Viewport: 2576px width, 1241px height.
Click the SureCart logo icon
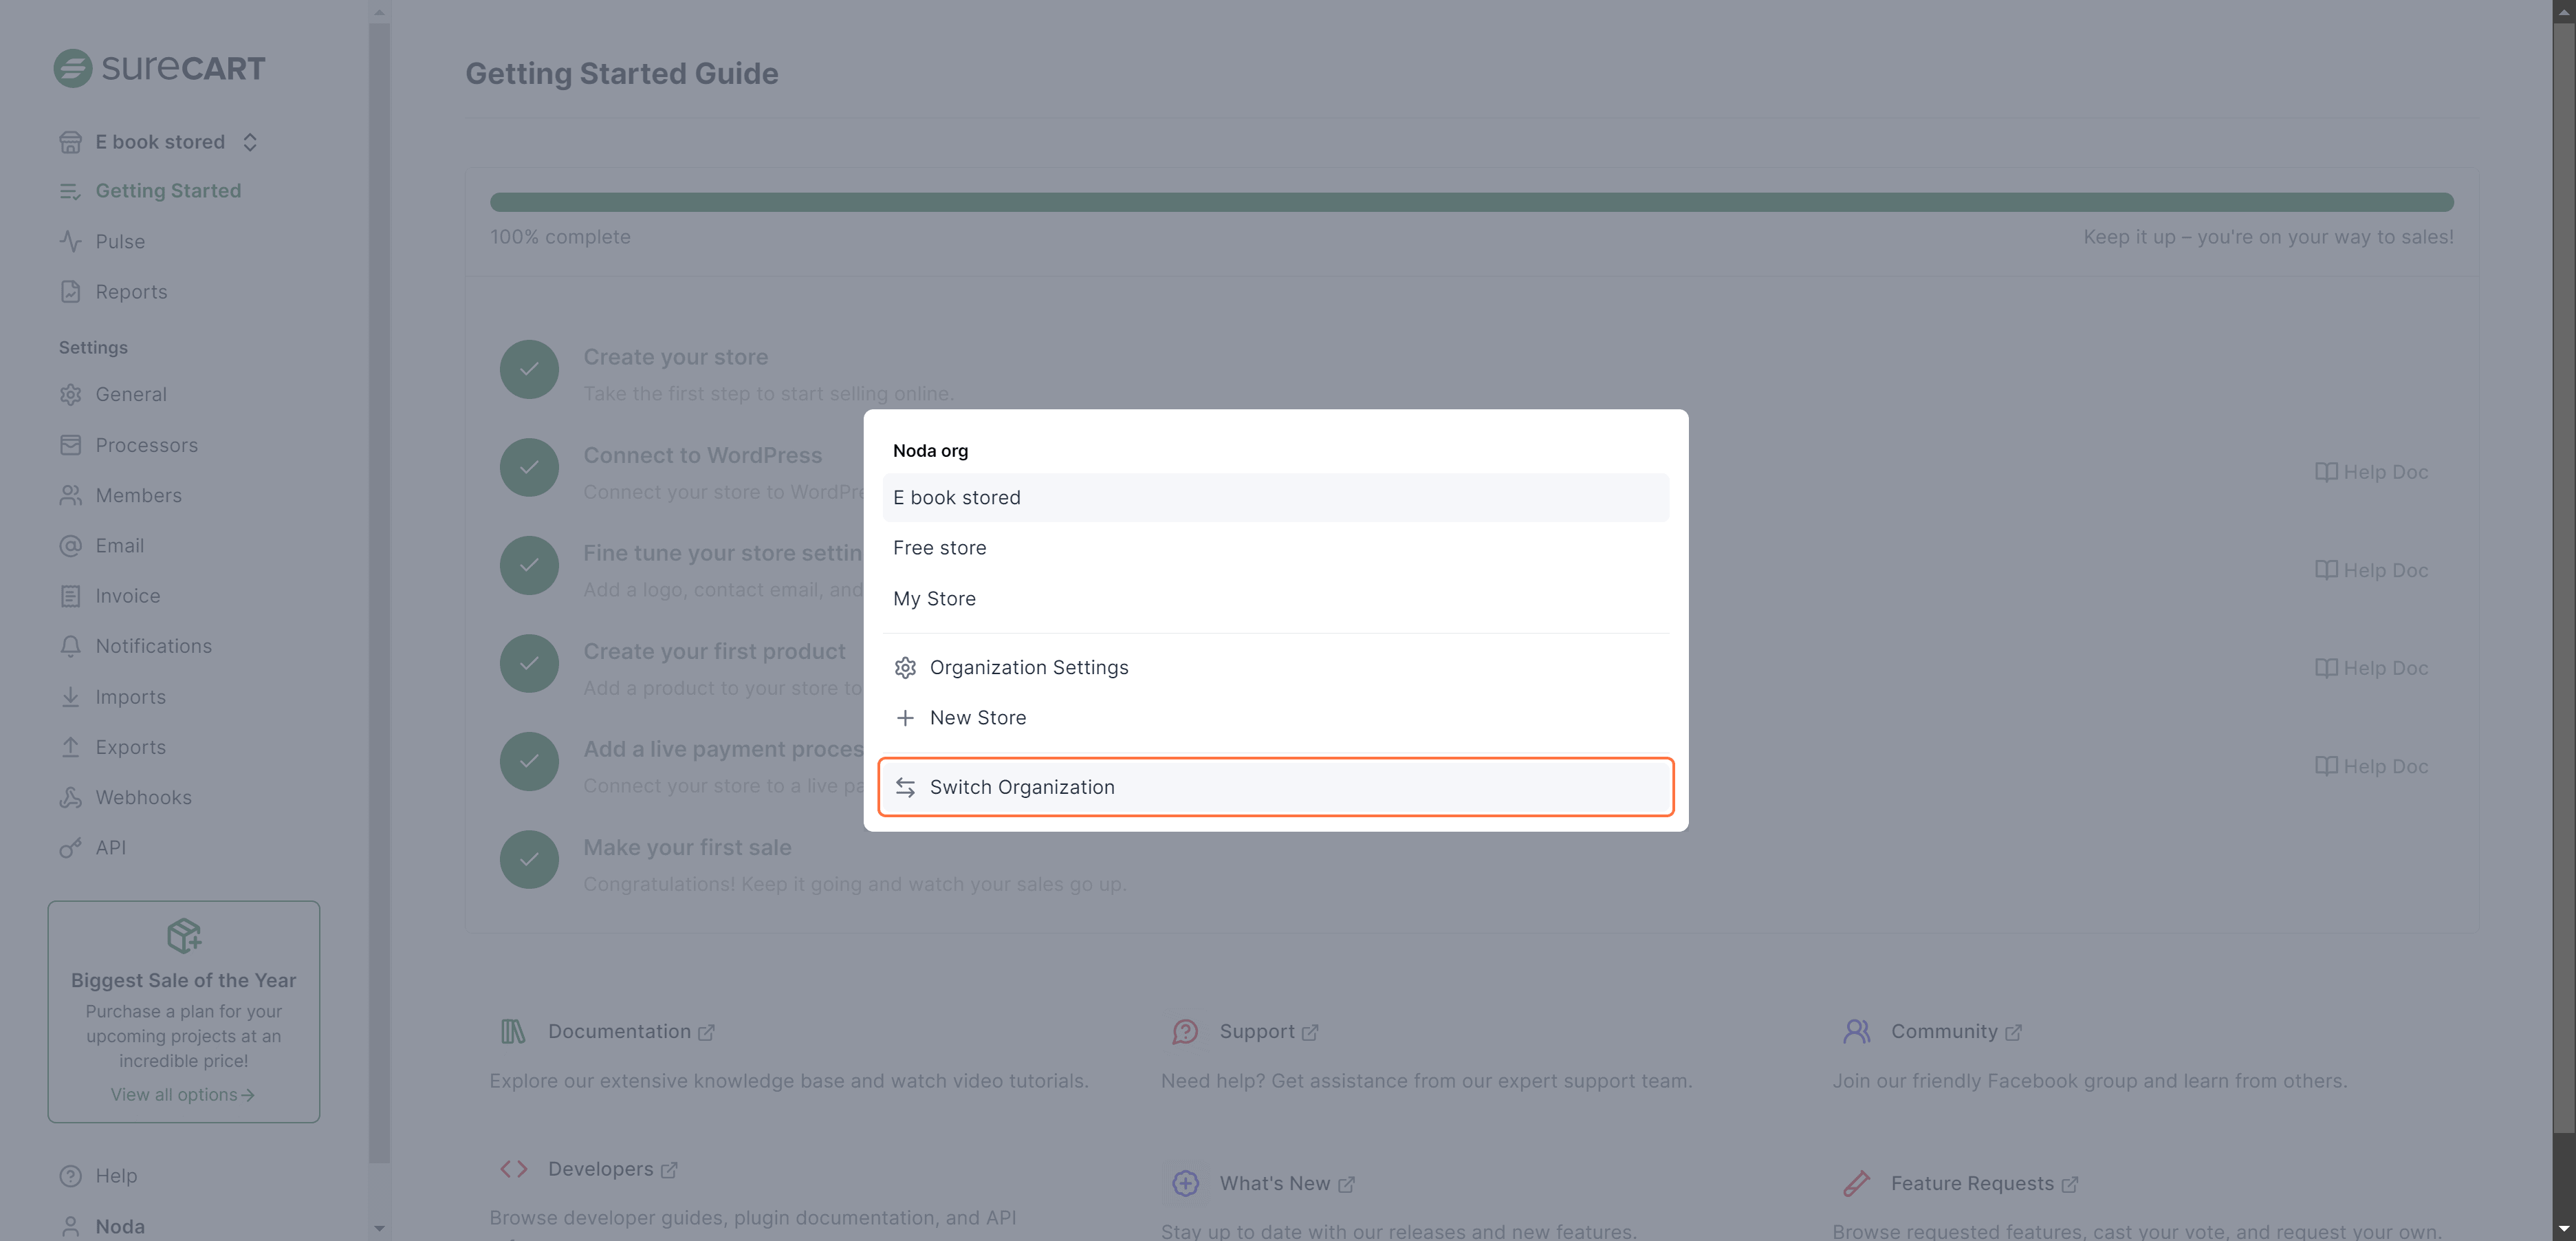tap(72, 68)
